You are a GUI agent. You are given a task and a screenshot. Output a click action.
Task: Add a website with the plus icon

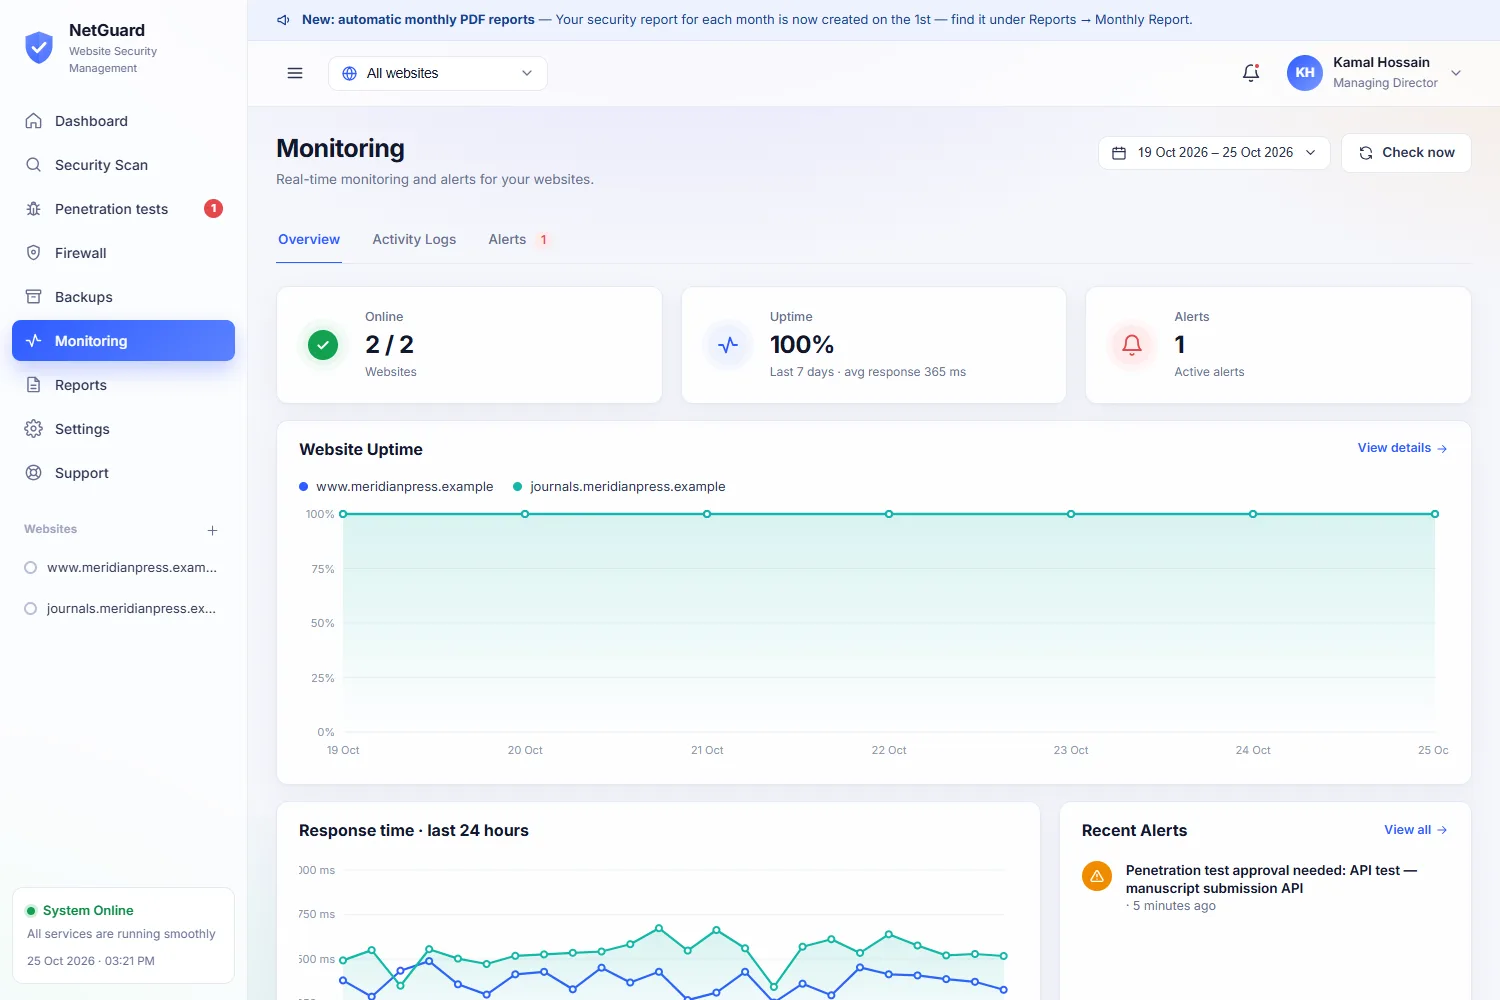[x=212, y=530]
